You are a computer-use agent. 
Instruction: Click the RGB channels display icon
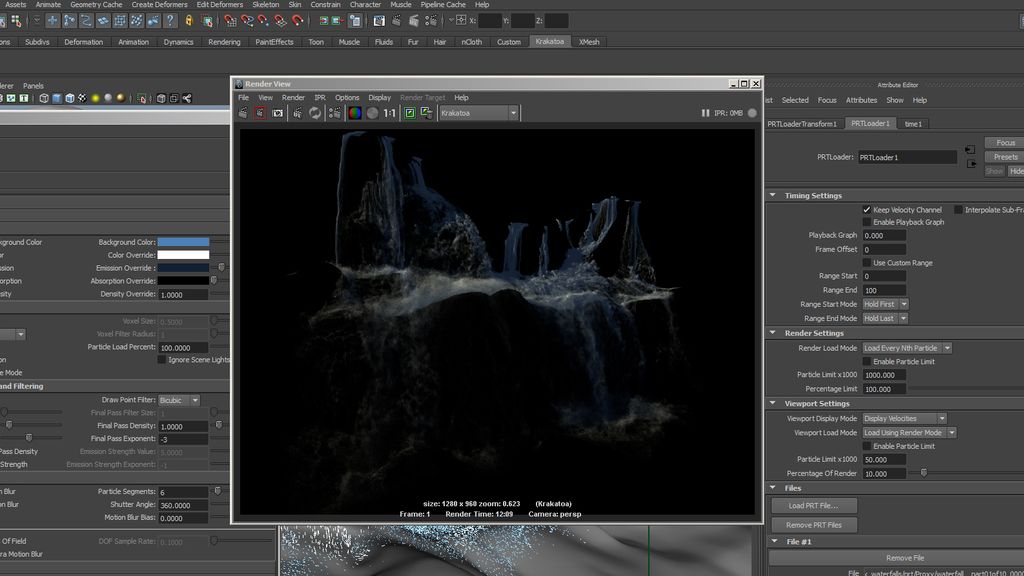click(x=354, y=113)
